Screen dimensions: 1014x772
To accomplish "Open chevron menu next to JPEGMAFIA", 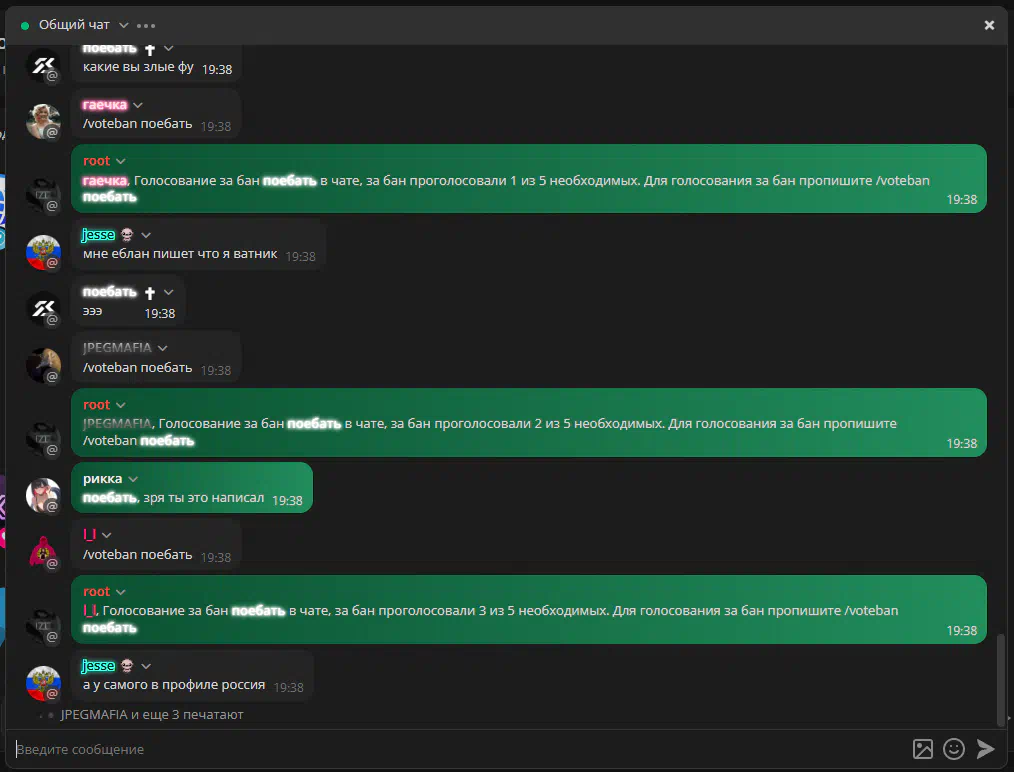I will pyautogui.click(x=162, y=348).
